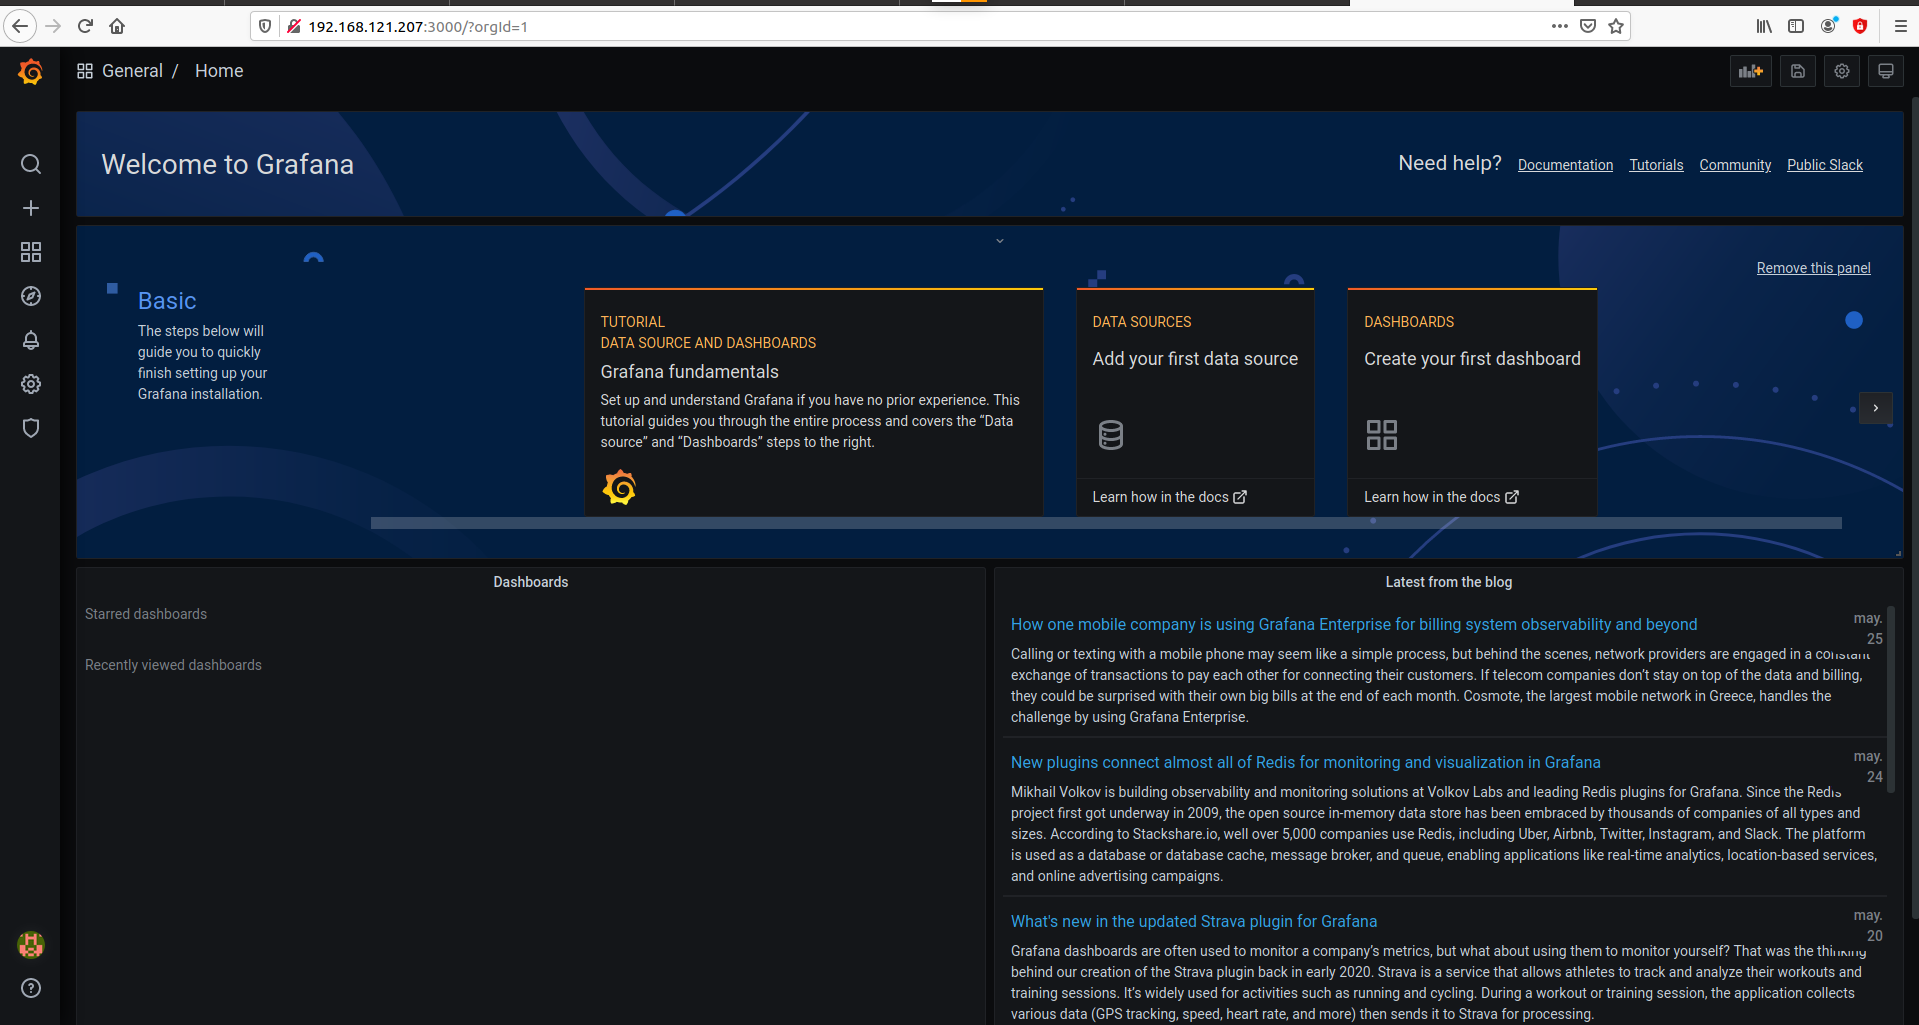
Task: Click the Dashboards panel title
Action: 530,582
